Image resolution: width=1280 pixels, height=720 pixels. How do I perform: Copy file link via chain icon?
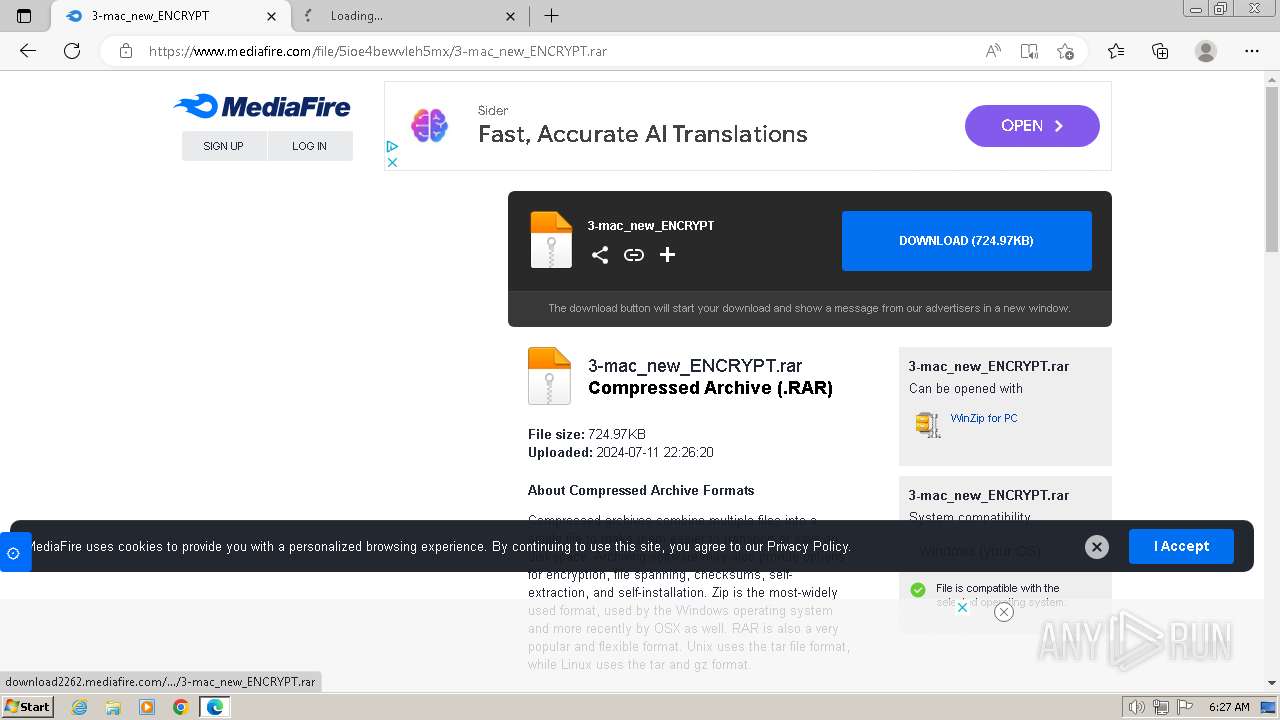pyautogui.click(x=634, y=255)
